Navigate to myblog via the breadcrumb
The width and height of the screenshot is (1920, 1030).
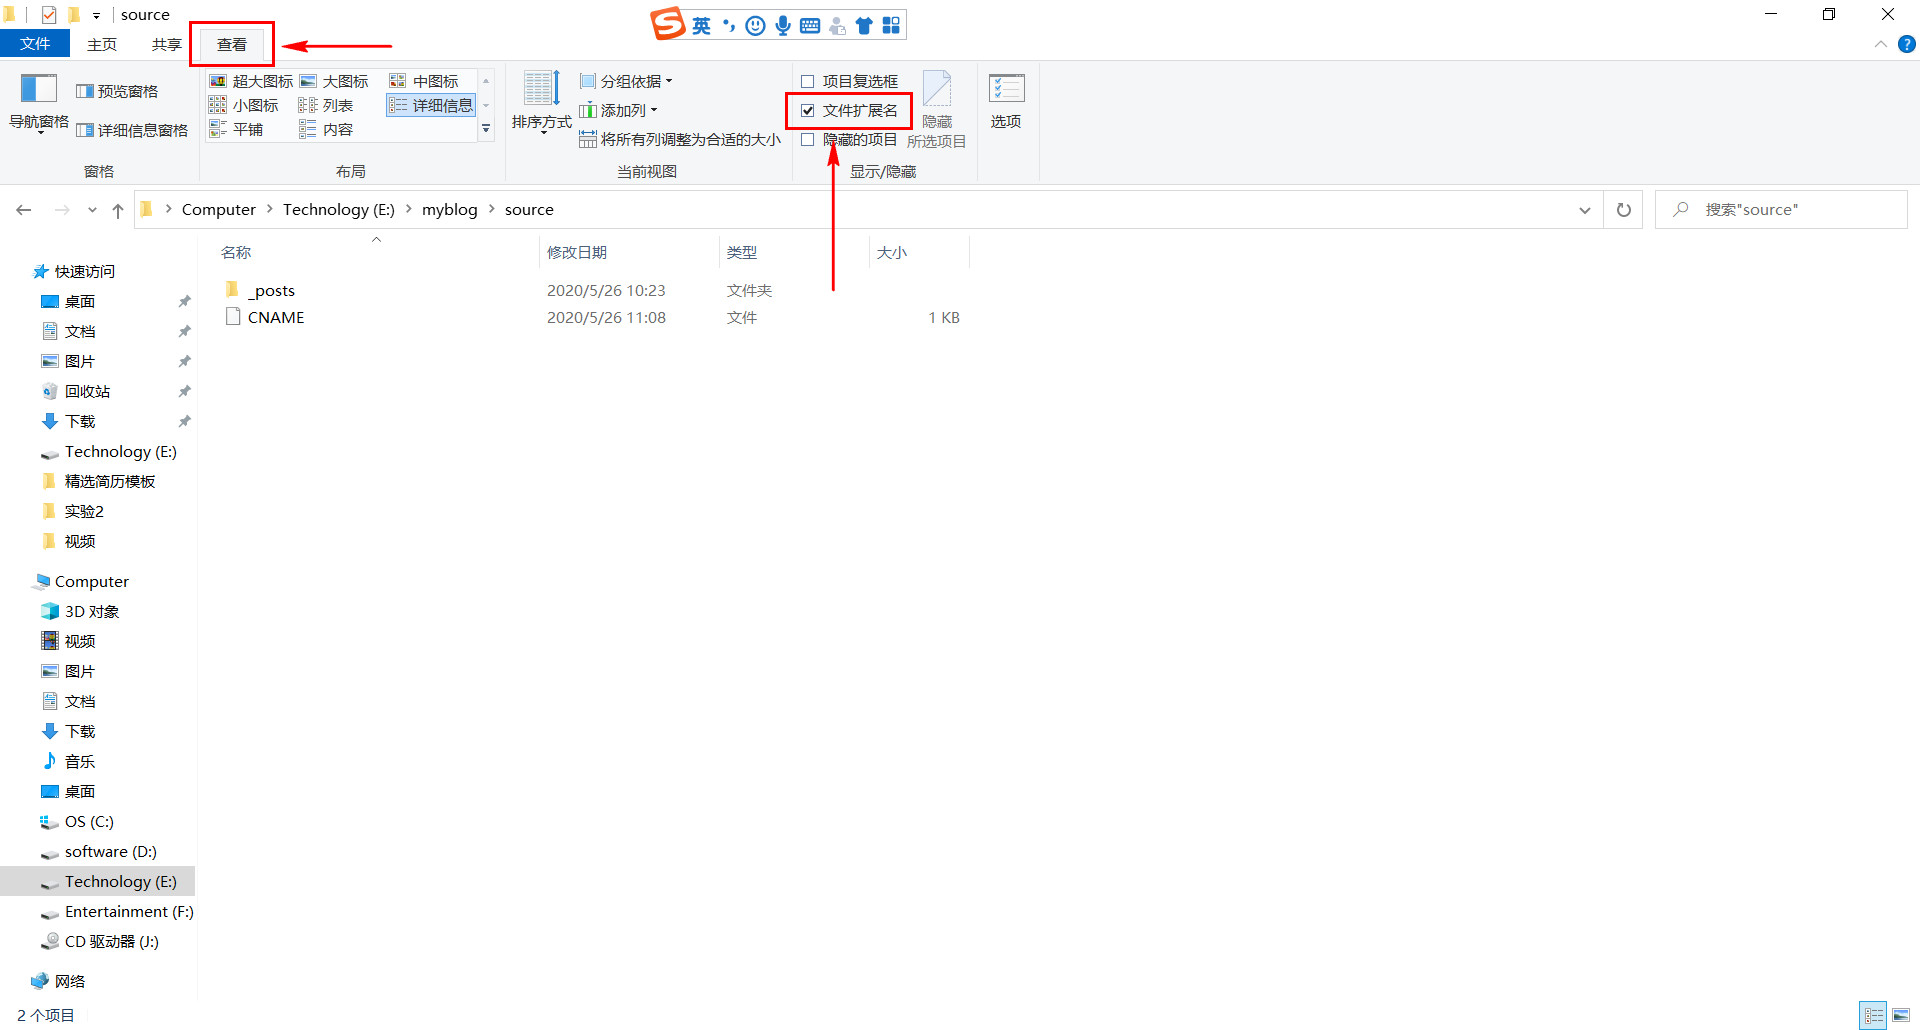[449, 209]
